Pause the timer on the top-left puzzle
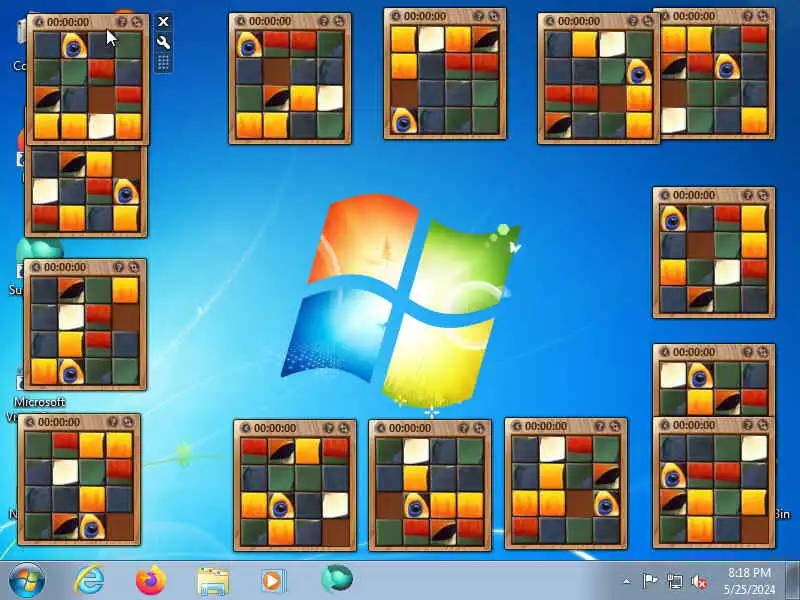This screenshot has width=800, height=600. 39,22
